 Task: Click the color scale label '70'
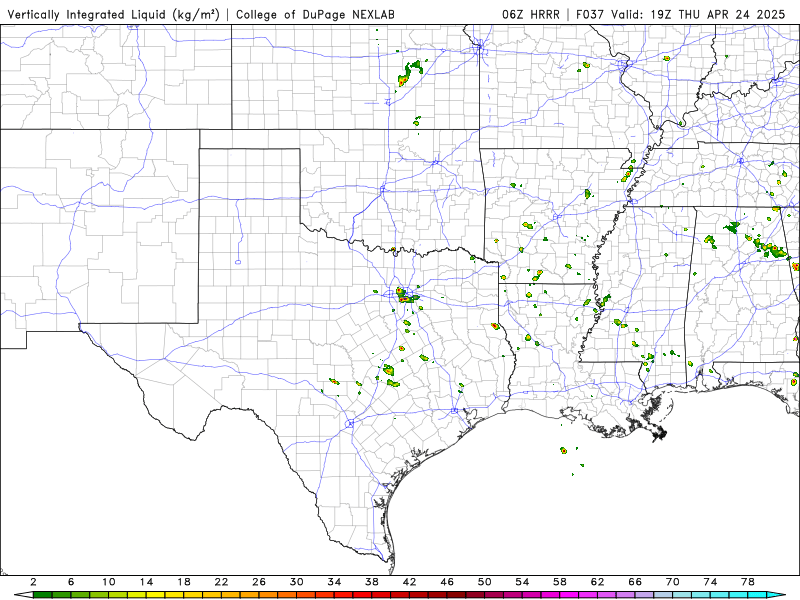coord(673,582)
